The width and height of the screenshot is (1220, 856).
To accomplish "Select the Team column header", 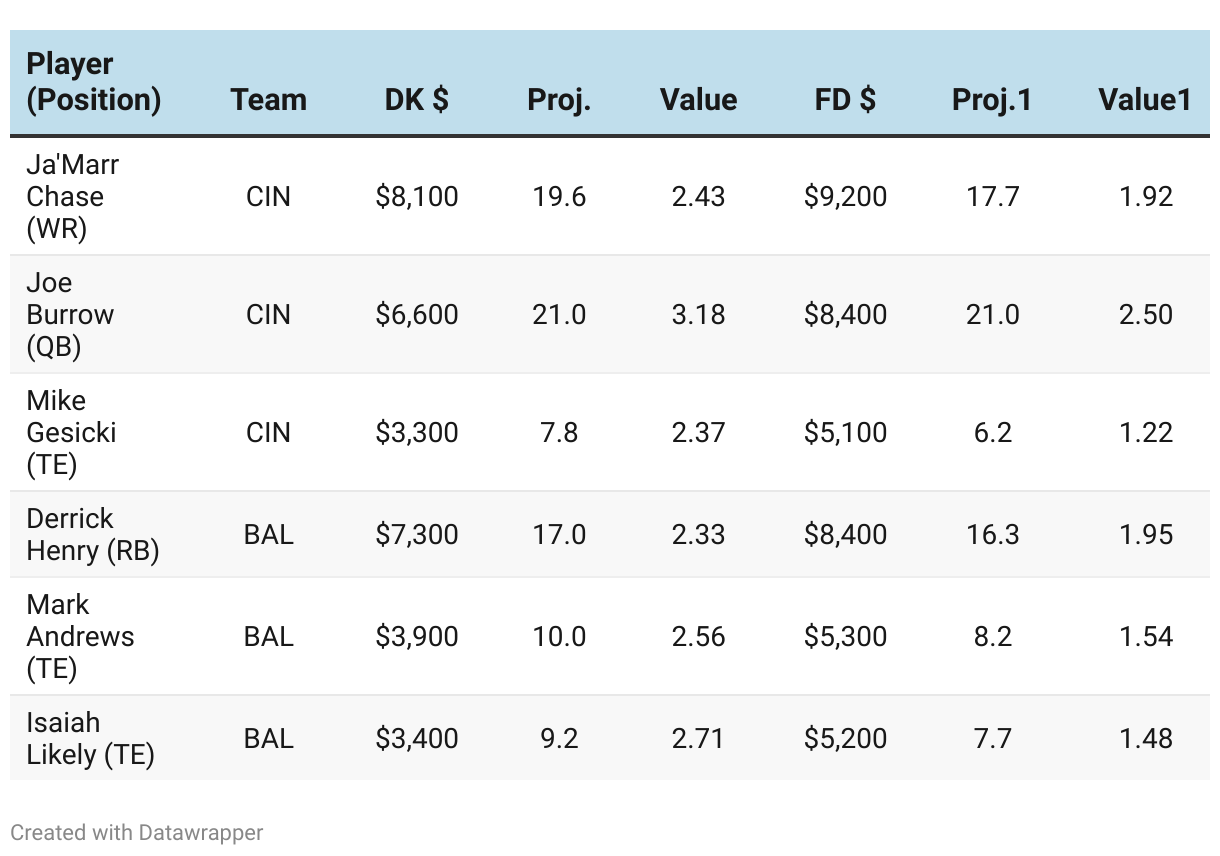I will [x=268, y=100].
